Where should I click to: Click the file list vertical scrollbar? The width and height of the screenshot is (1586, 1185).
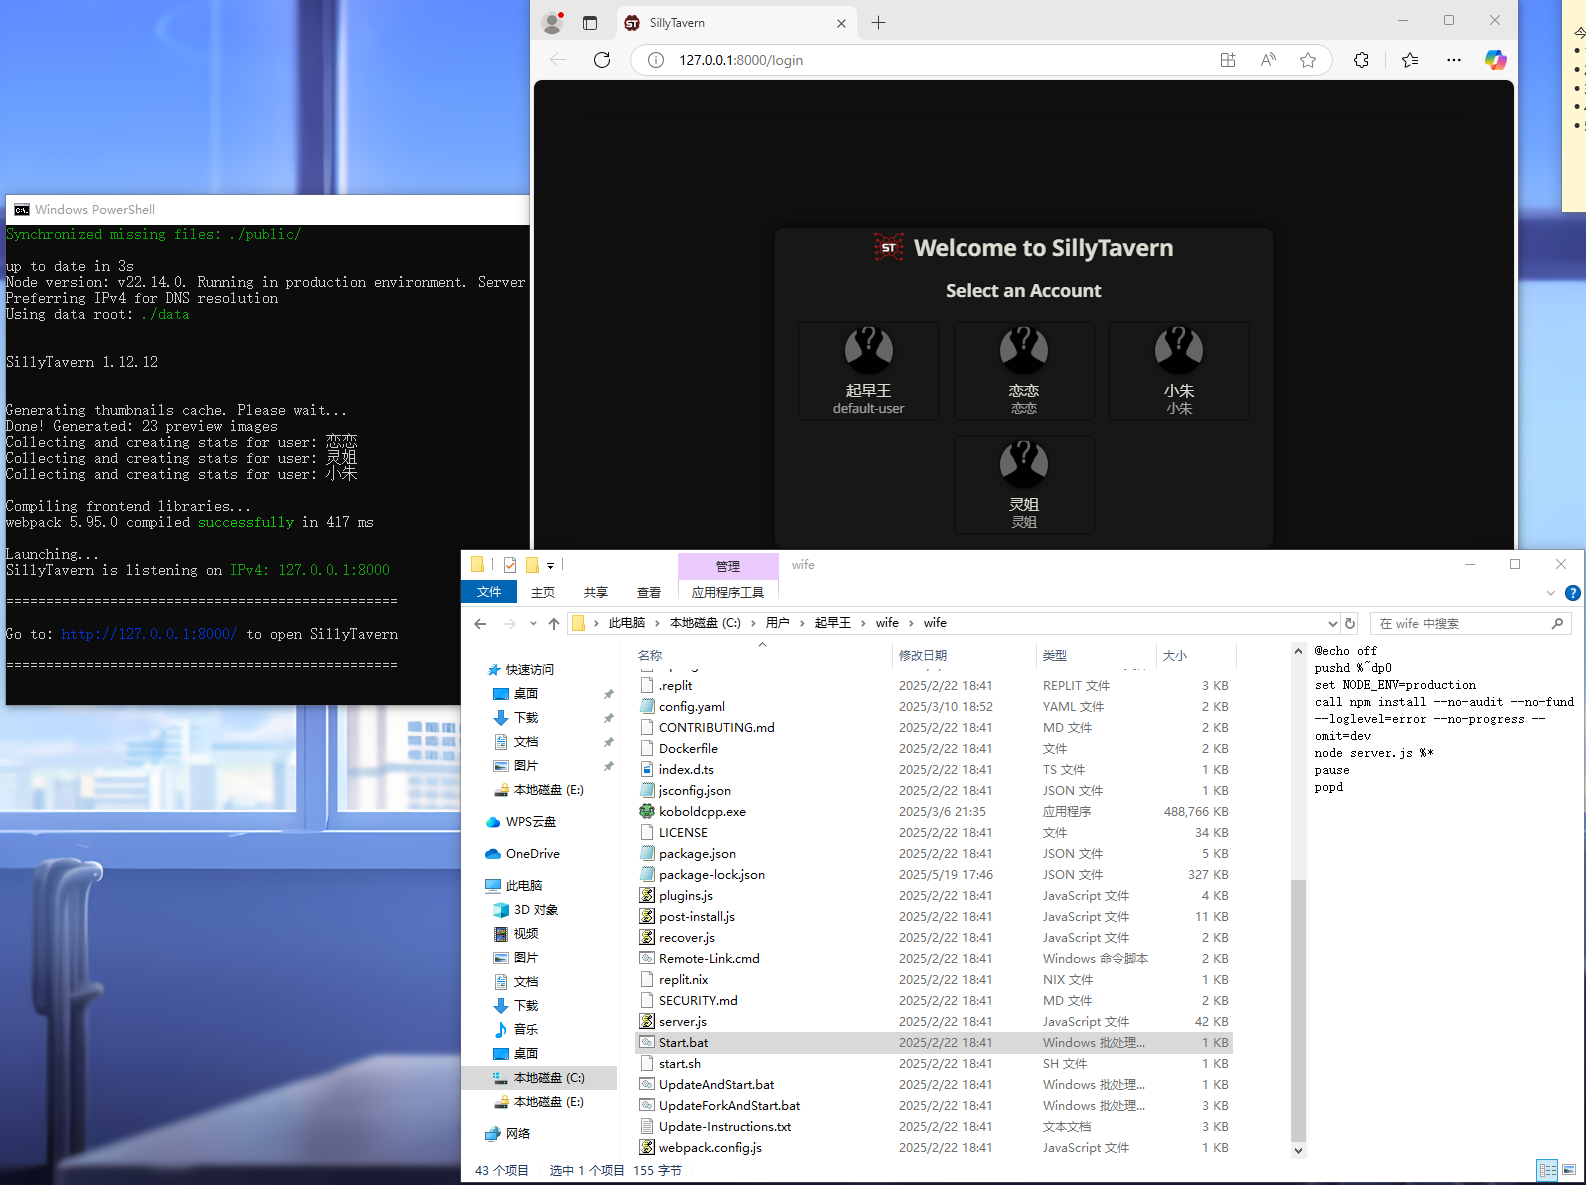1298,1010
